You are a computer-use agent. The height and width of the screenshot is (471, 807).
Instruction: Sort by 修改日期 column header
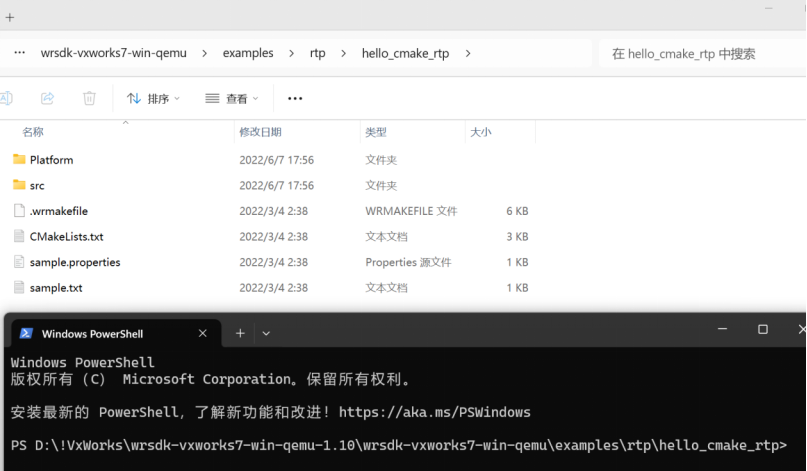[260, 132]
